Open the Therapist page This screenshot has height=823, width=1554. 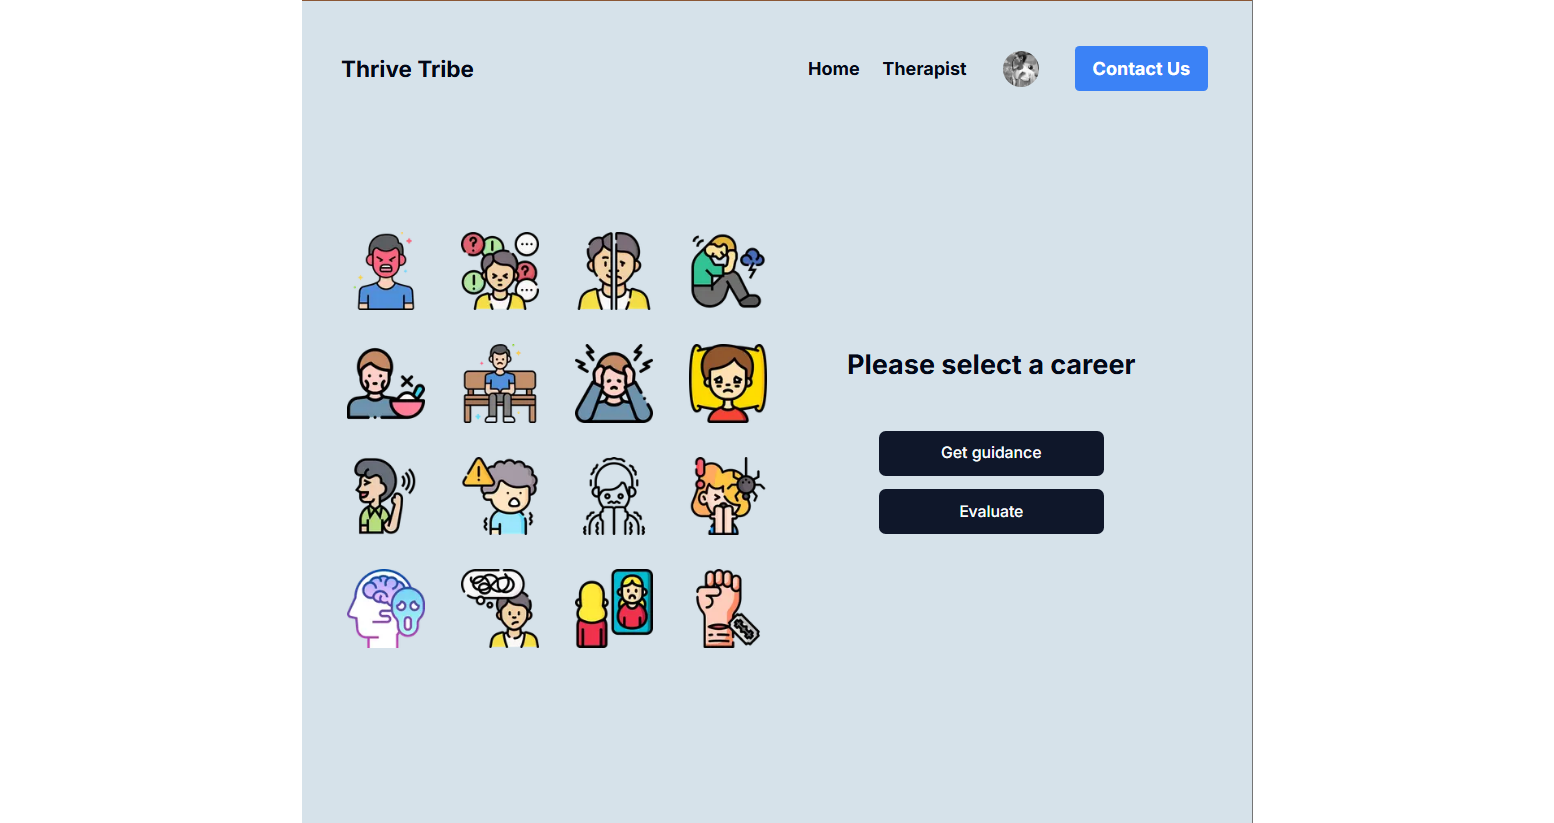pos(925,69)
